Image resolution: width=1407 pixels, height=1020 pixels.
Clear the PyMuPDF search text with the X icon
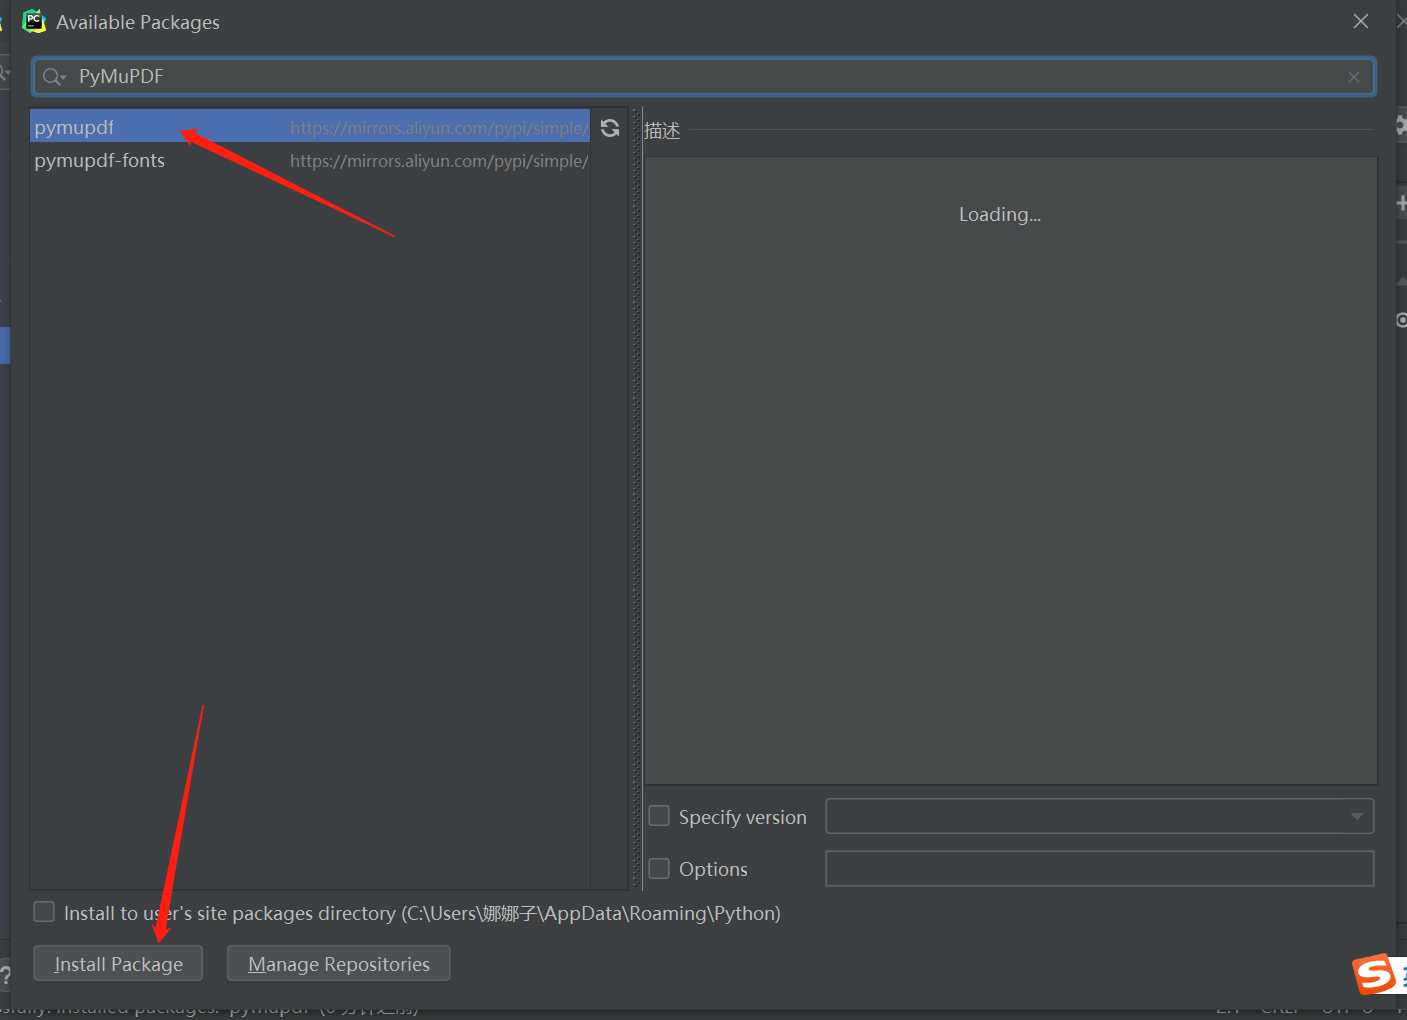click(x=1354, y=77)
